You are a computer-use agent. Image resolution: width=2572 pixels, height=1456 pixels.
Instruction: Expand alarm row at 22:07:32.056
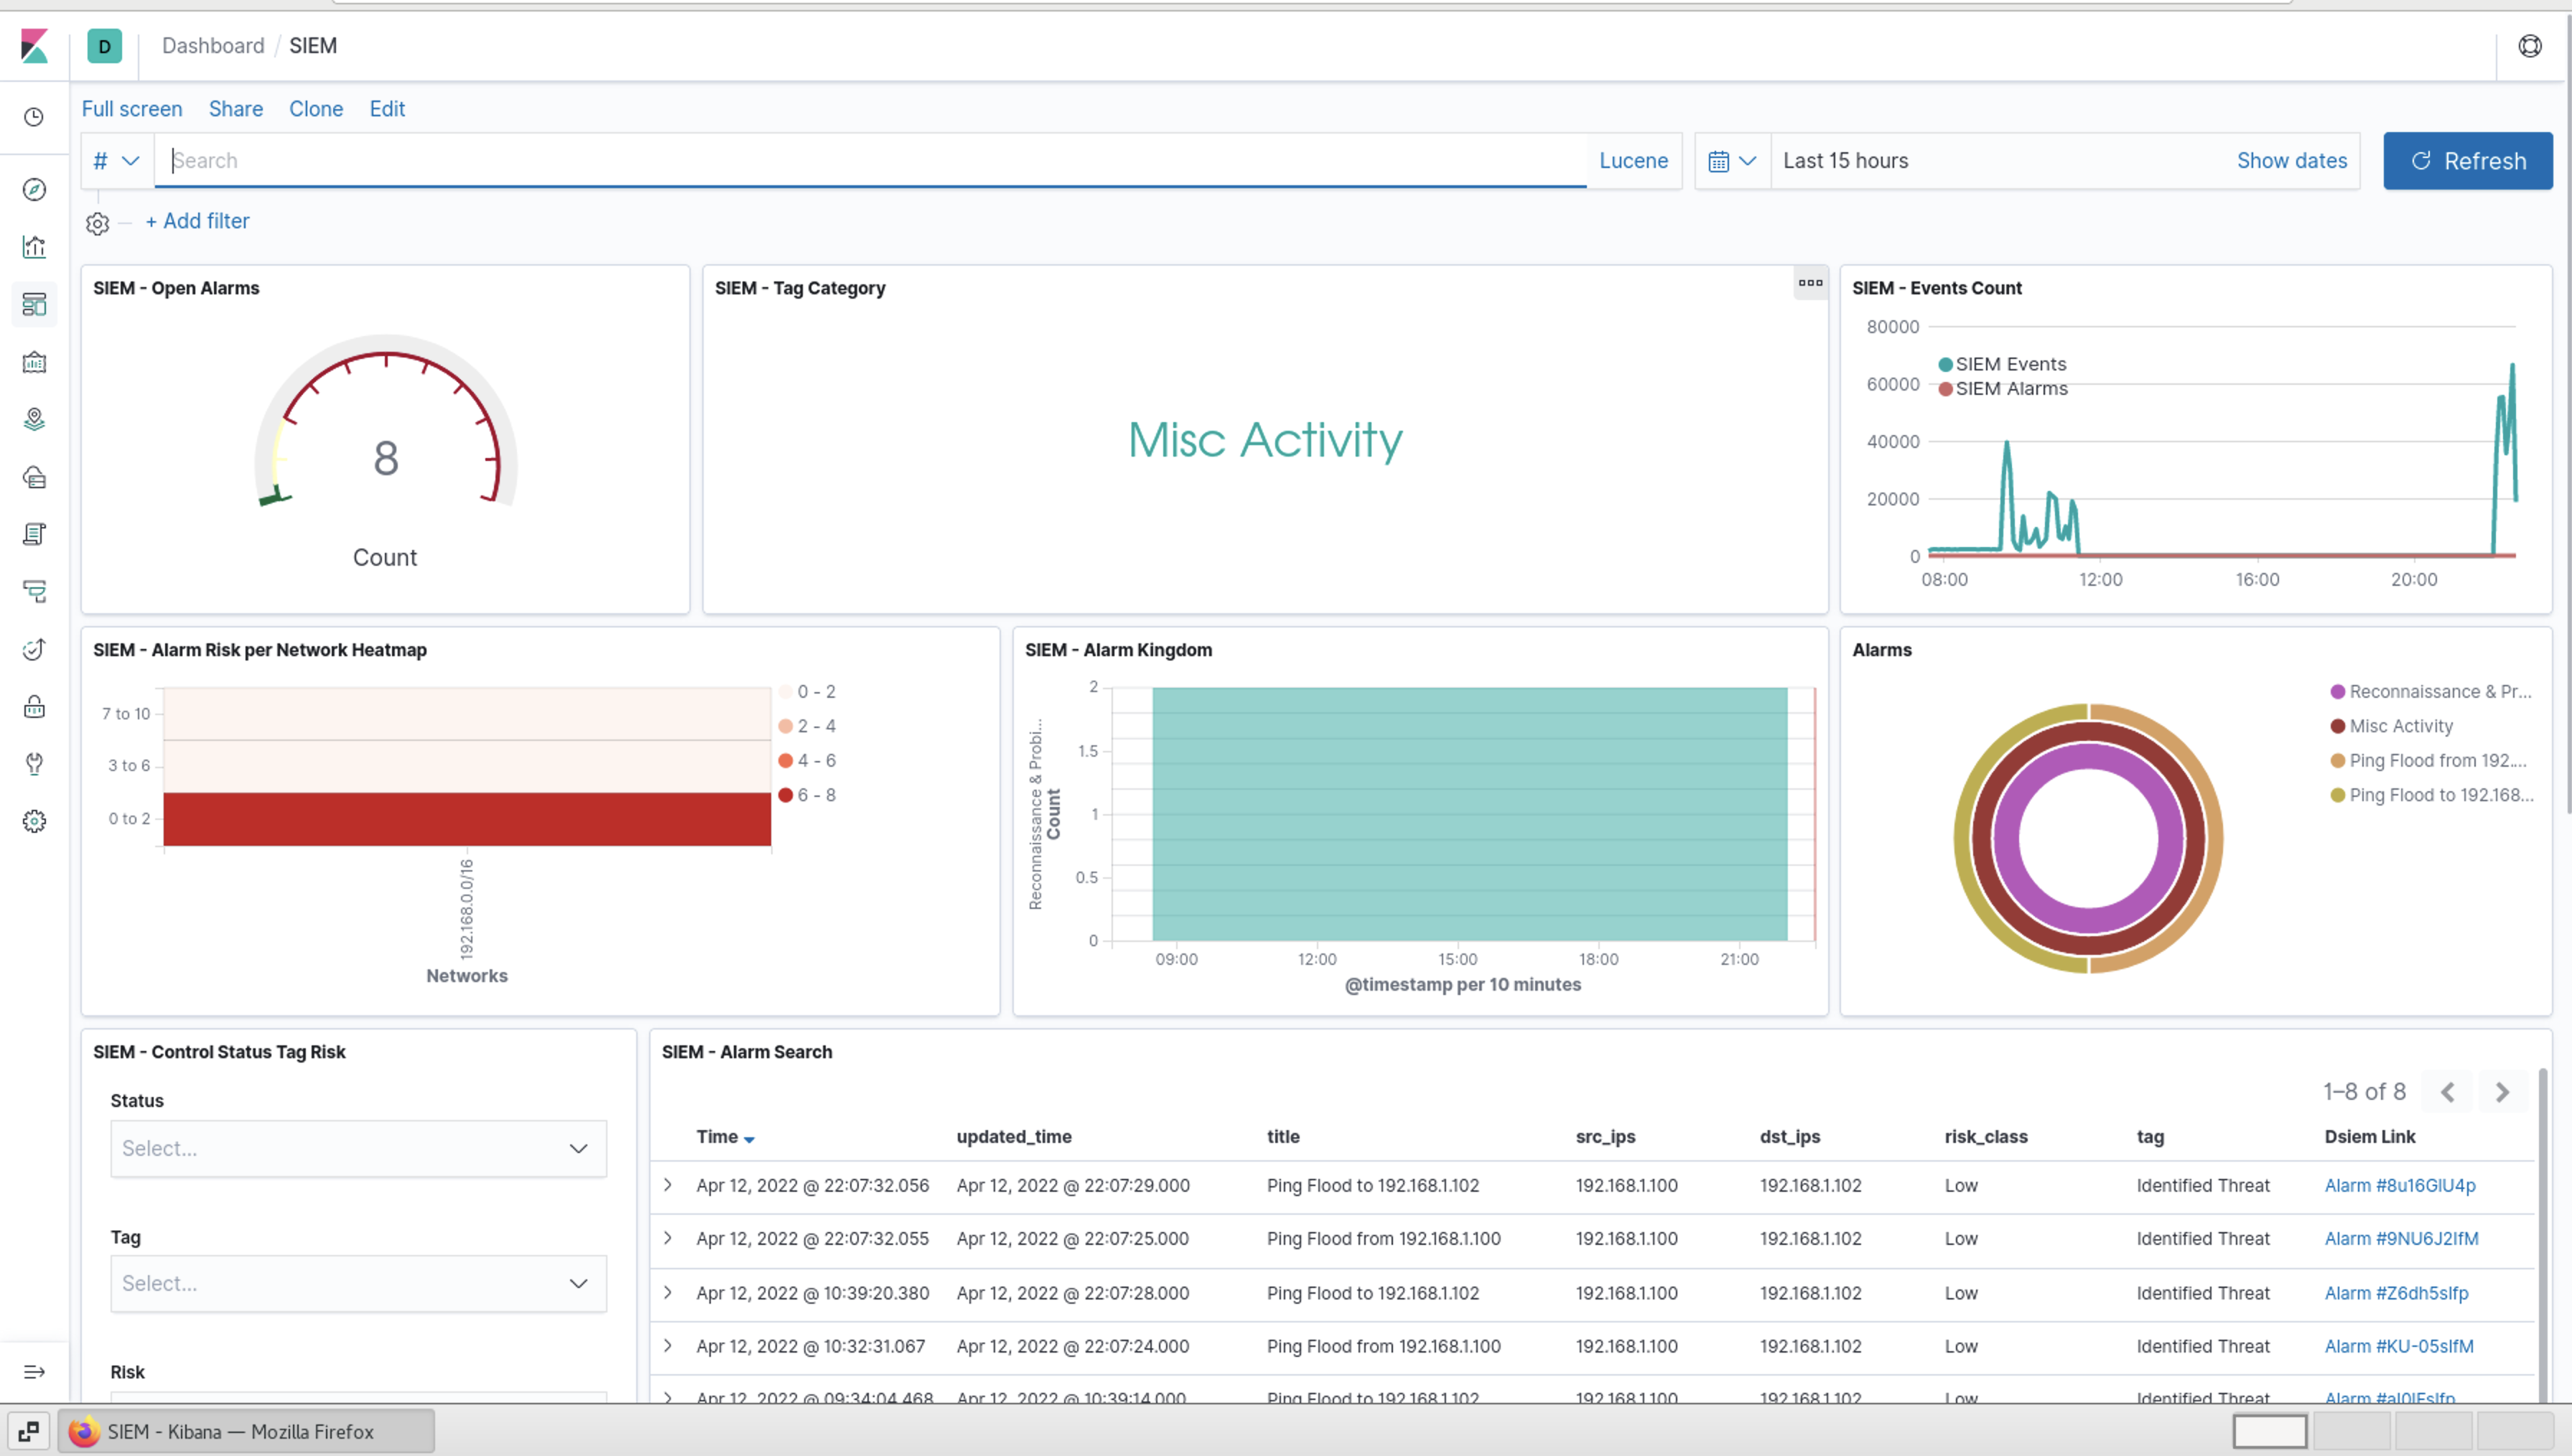pyautogui.click(x=668, y=1185)
